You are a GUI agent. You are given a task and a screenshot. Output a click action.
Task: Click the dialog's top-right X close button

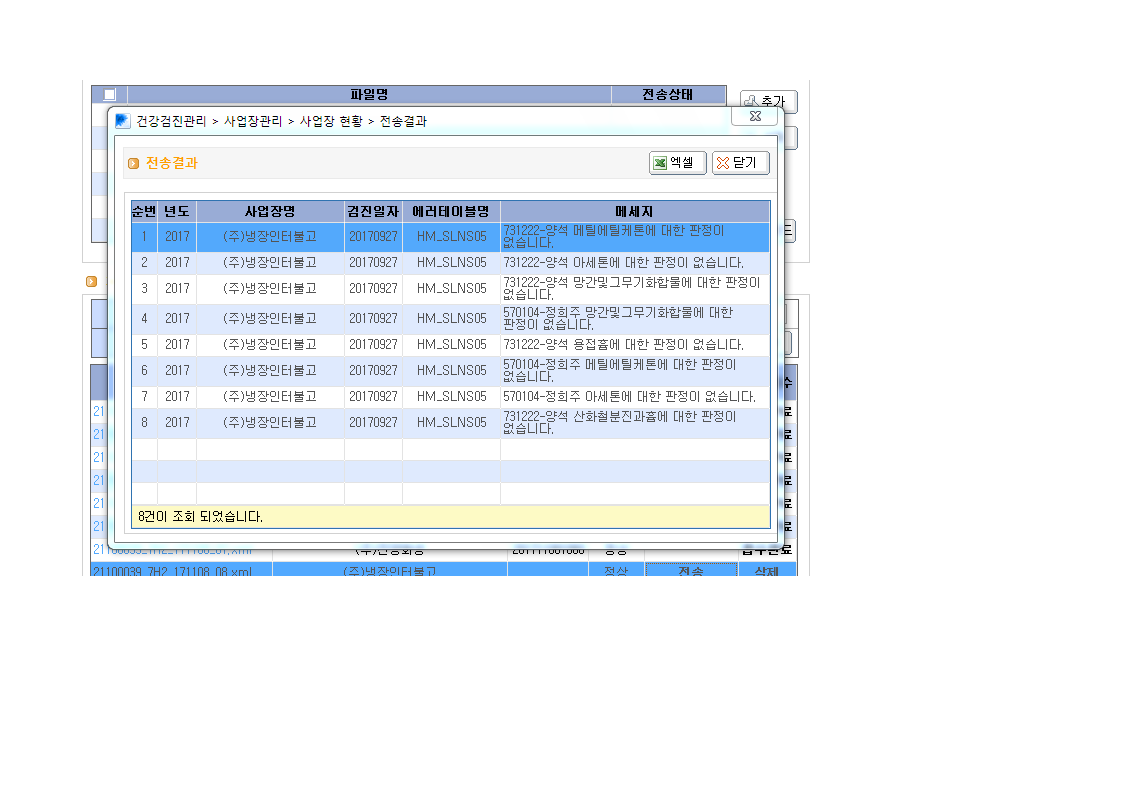(754, 116)
